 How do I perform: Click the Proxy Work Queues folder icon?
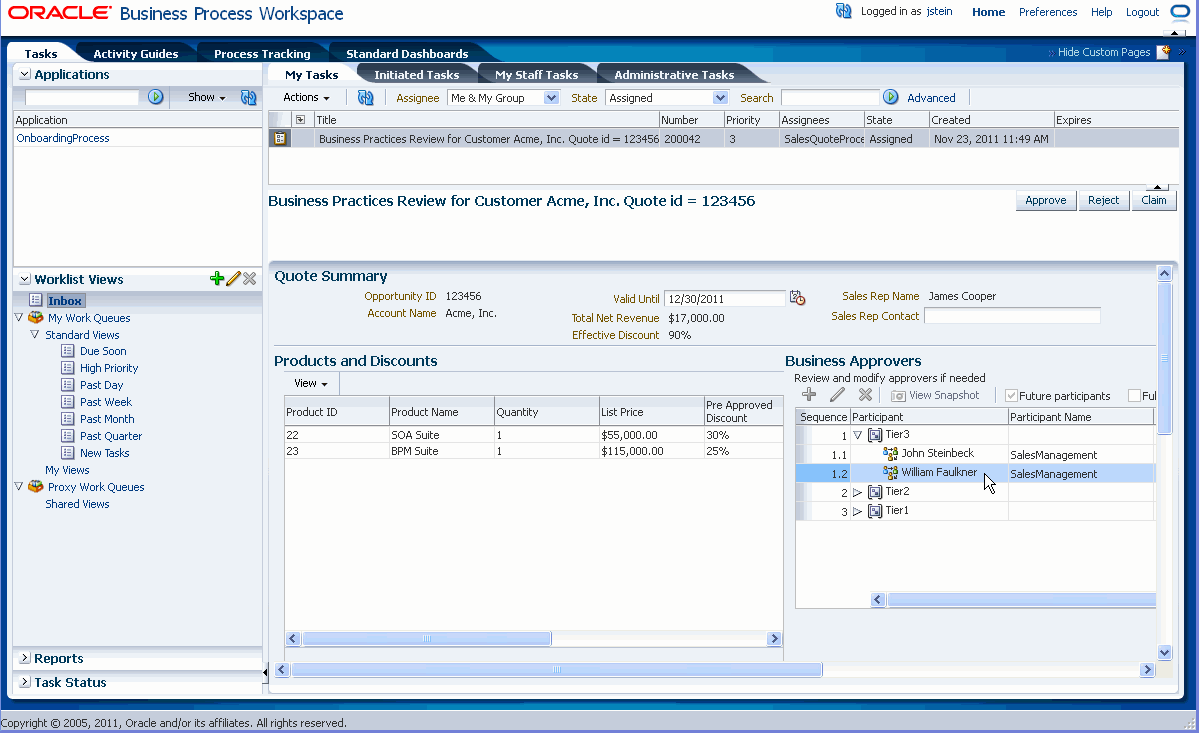[x=36, y=486]
